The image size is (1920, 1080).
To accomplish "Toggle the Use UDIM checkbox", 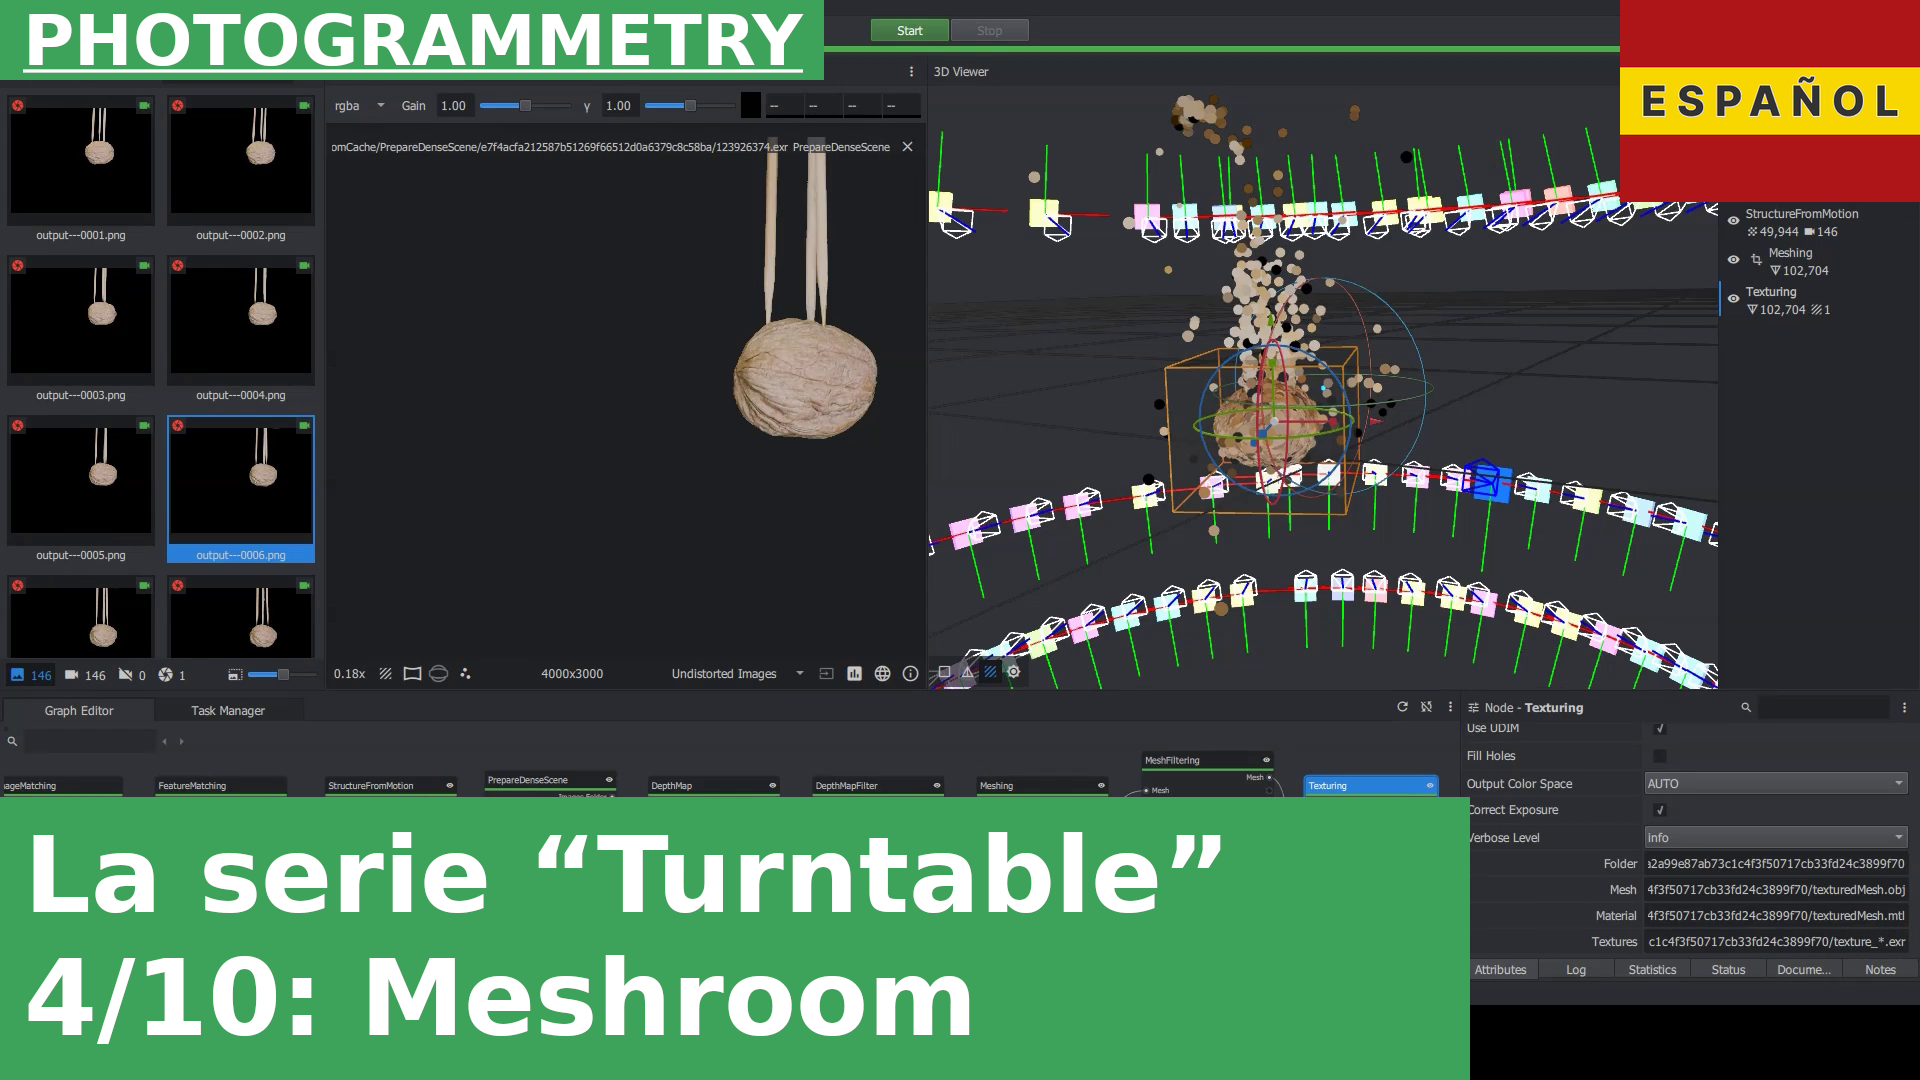I will pyautogui.click(x=1660, y=729).
